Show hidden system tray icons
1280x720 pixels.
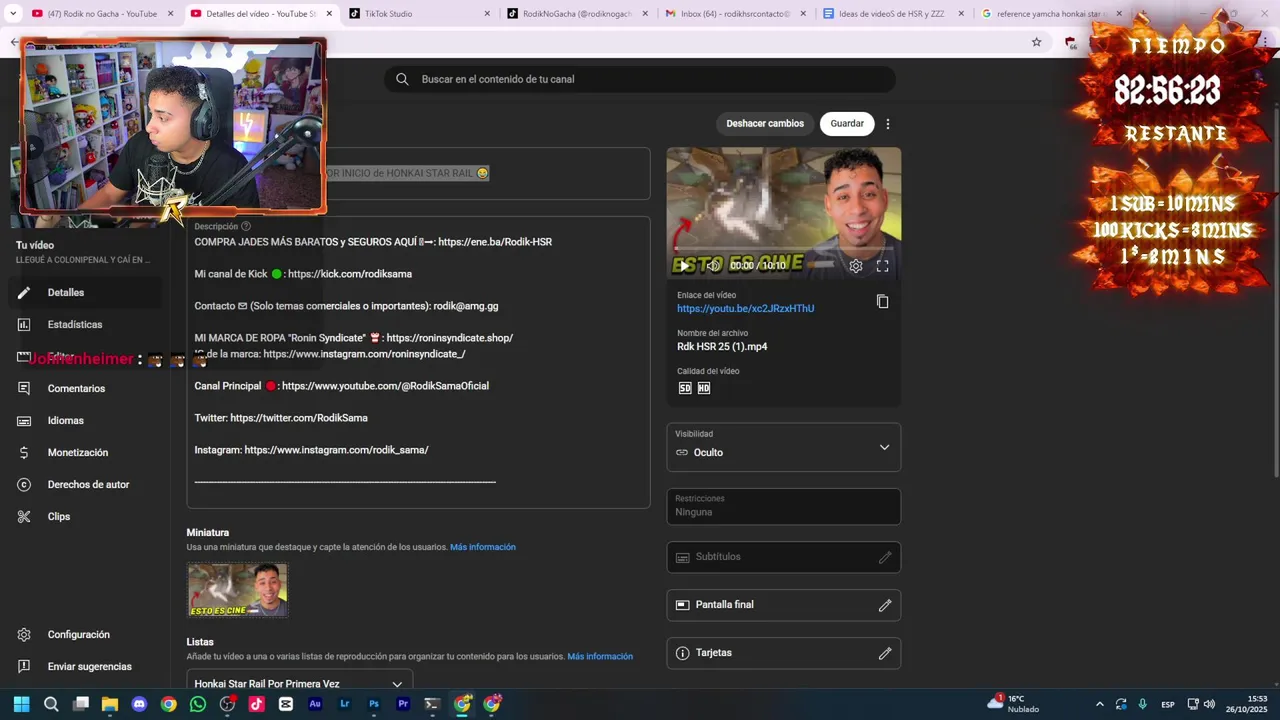tap(1100, 704)
